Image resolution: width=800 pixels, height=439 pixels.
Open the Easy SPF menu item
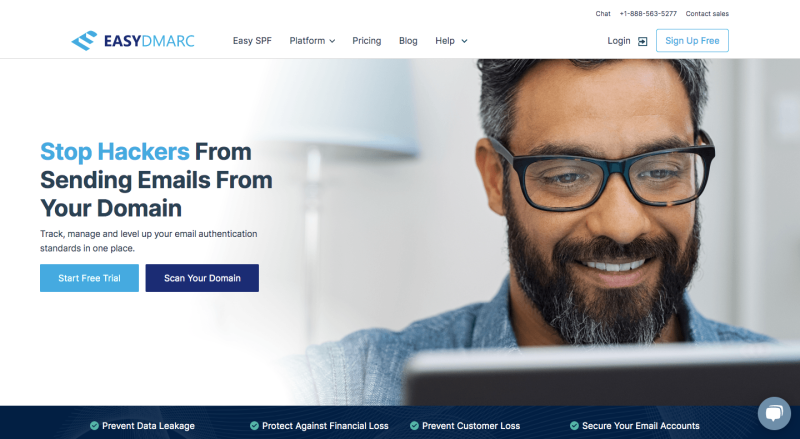(252, 41)
